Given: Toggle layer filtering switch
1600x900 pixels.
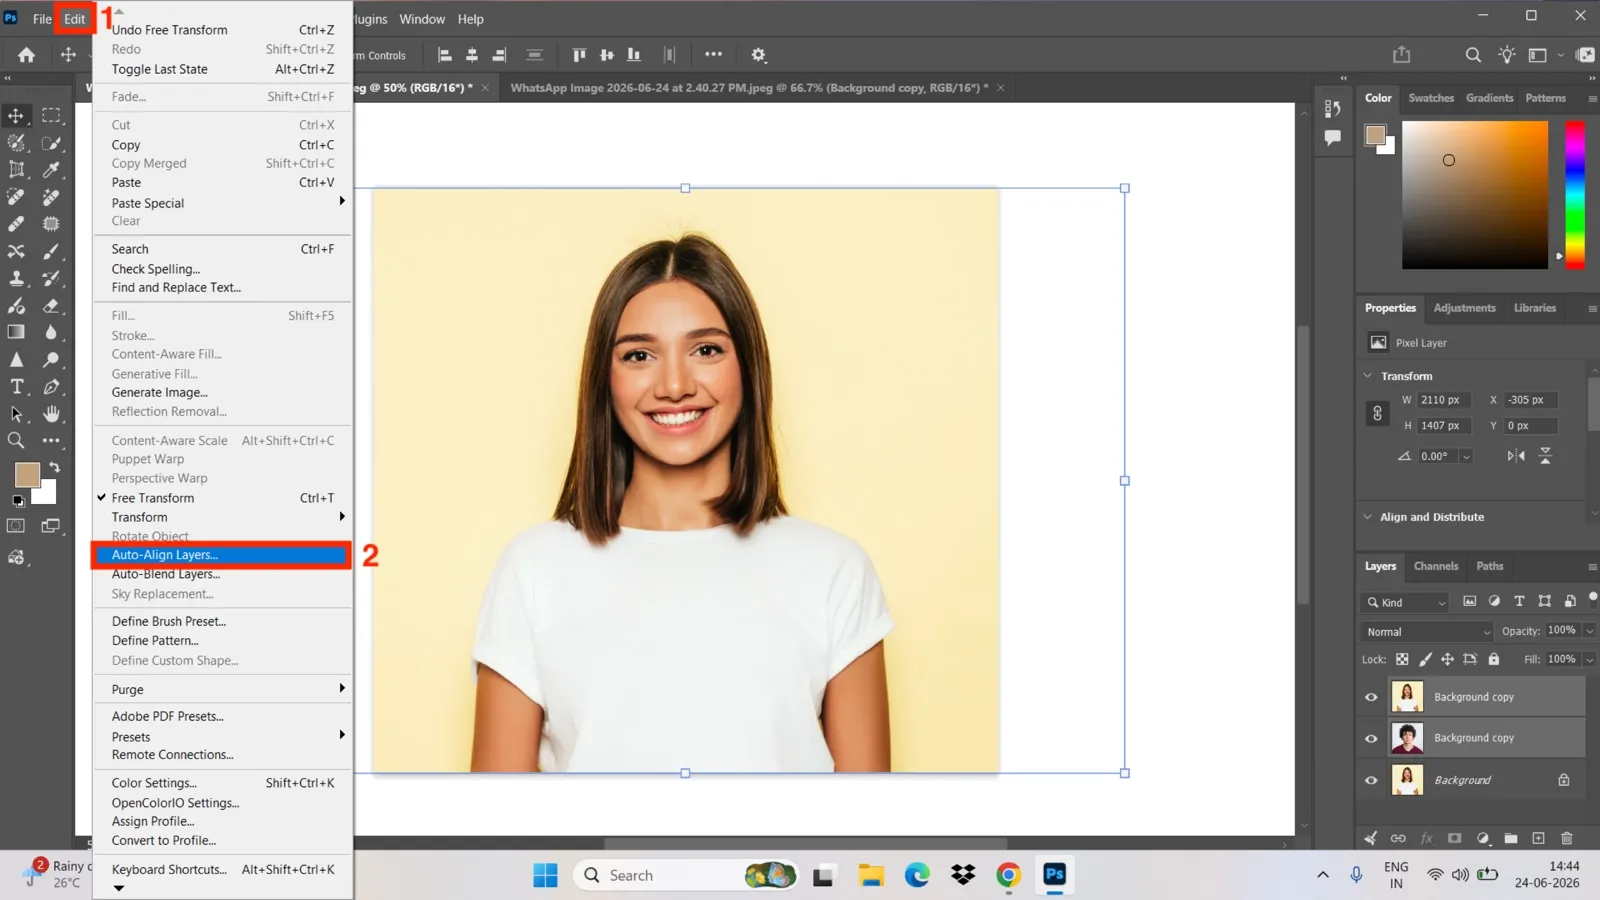Looking at the screenshot, I should [x=1592, y=598].
